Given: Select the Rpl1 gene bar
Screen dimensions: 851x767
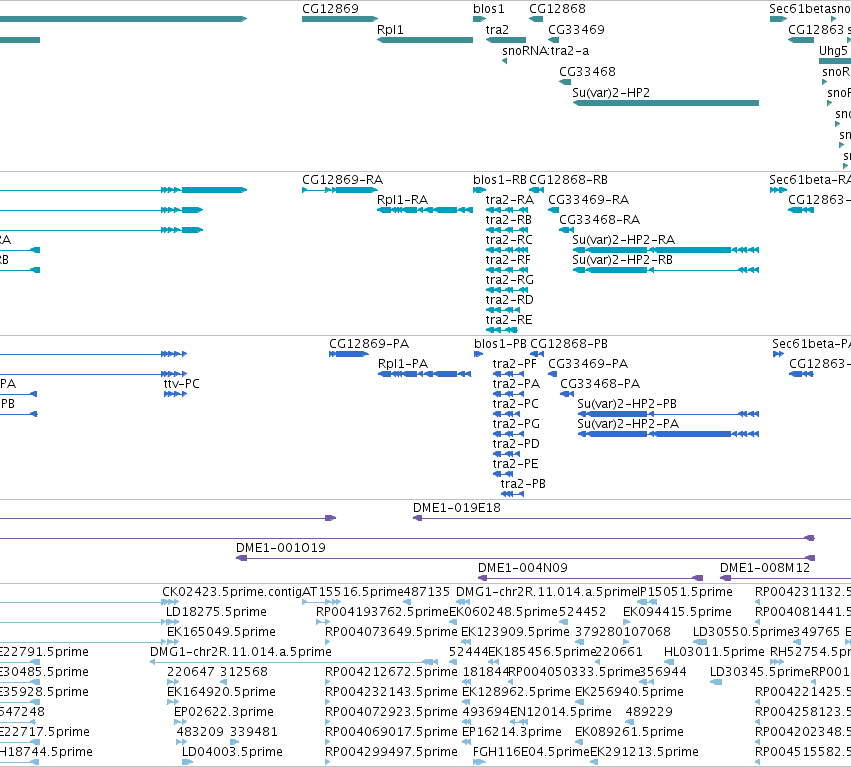Looking at the screenshot, I should click(425, 40).
